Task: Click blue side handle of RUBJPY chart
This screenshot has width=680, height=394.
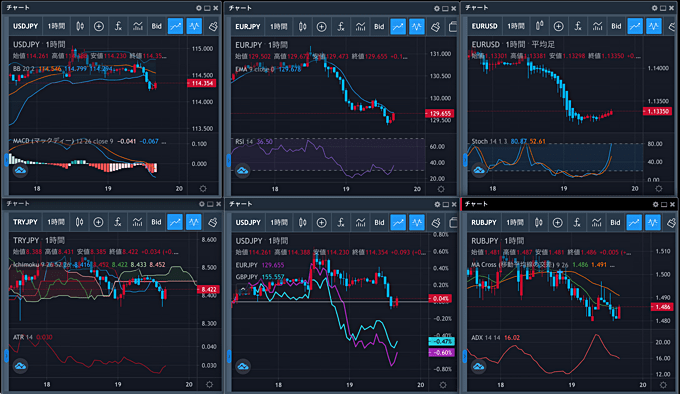Action: coord(464,356)
